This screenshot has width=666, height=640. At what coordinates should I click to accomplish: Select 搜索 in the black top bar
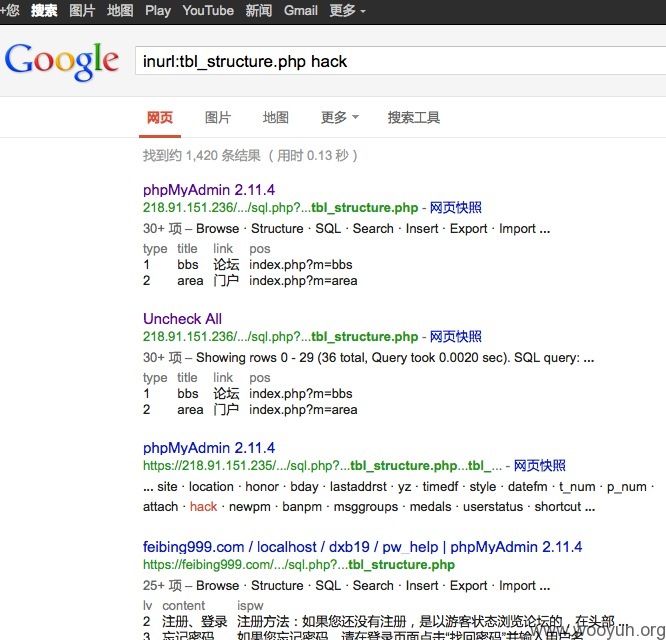44,10
